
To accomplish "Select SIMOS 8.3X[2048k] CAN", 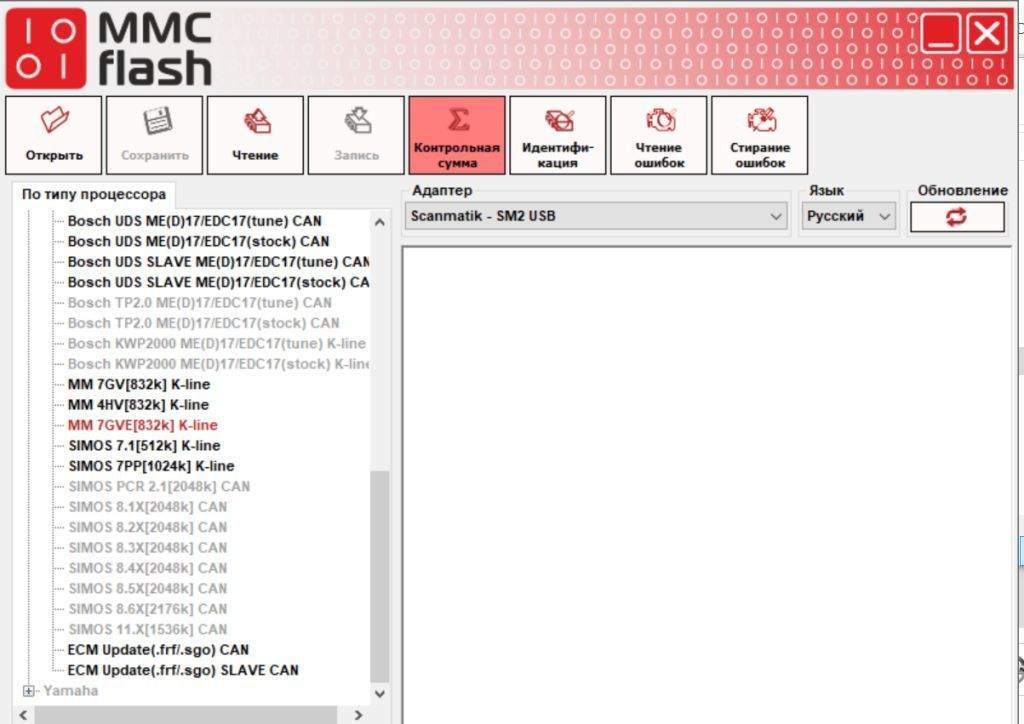I will (x=148, y=548).
